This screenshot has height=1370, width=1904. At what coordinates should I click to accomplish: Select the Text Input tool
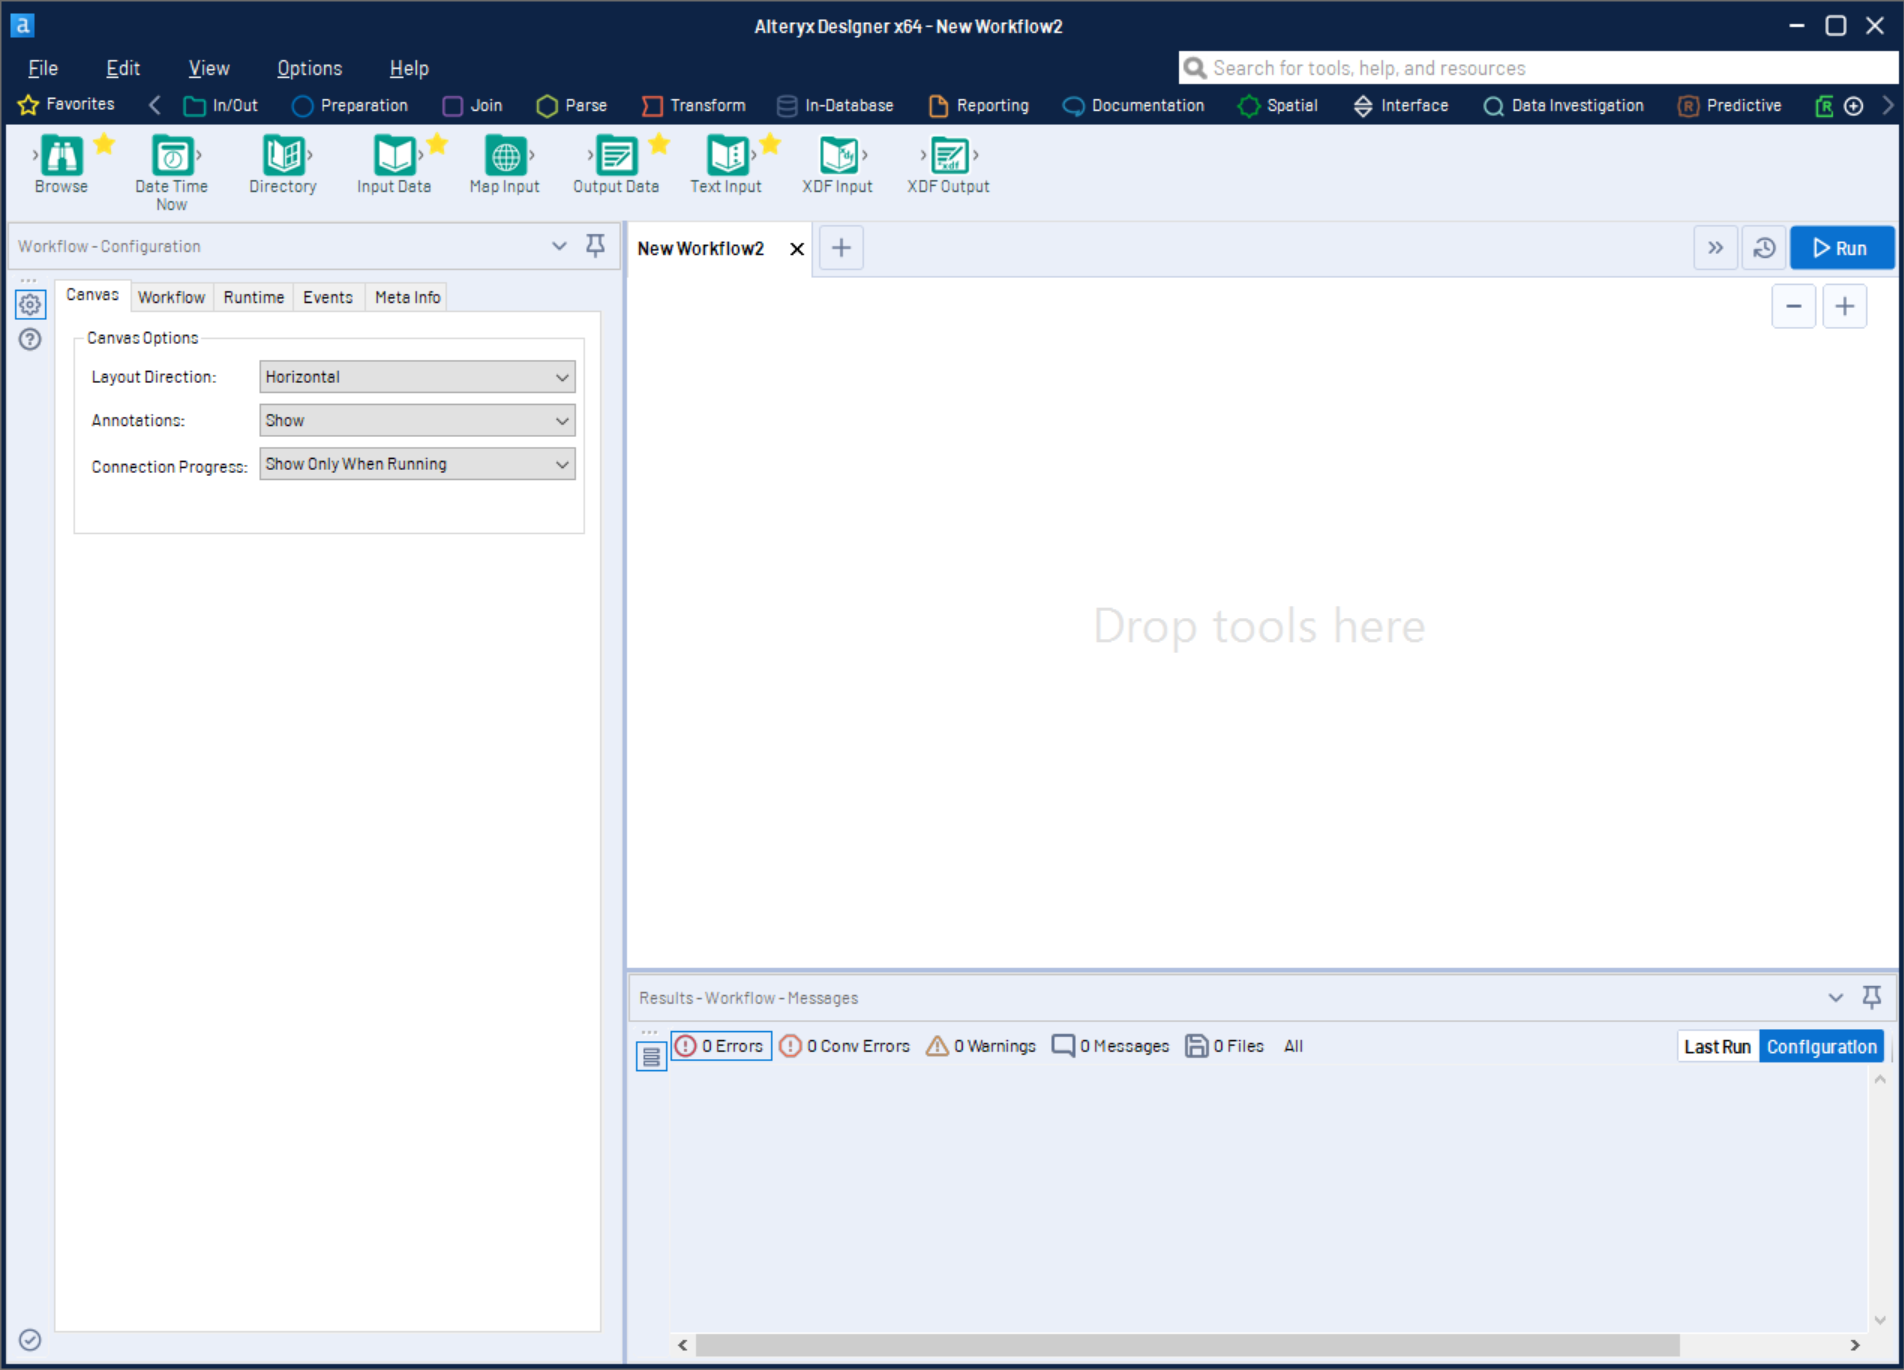pyautogui.click(x=726, y=157)
